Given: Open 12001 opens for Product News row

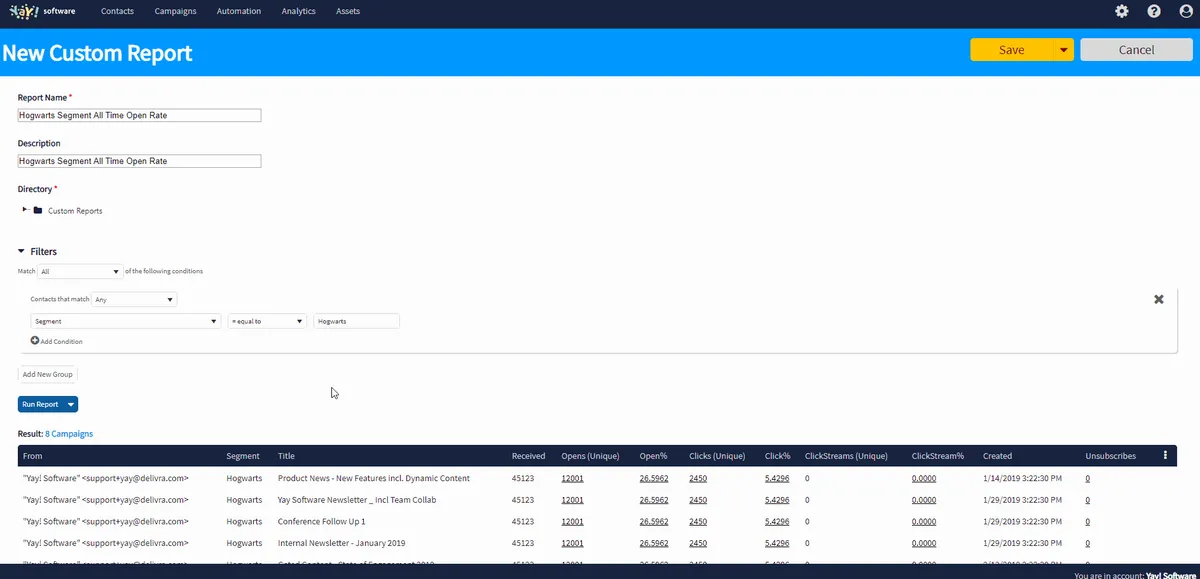Looking at the screenshot, I should click(x=572, y=478).
